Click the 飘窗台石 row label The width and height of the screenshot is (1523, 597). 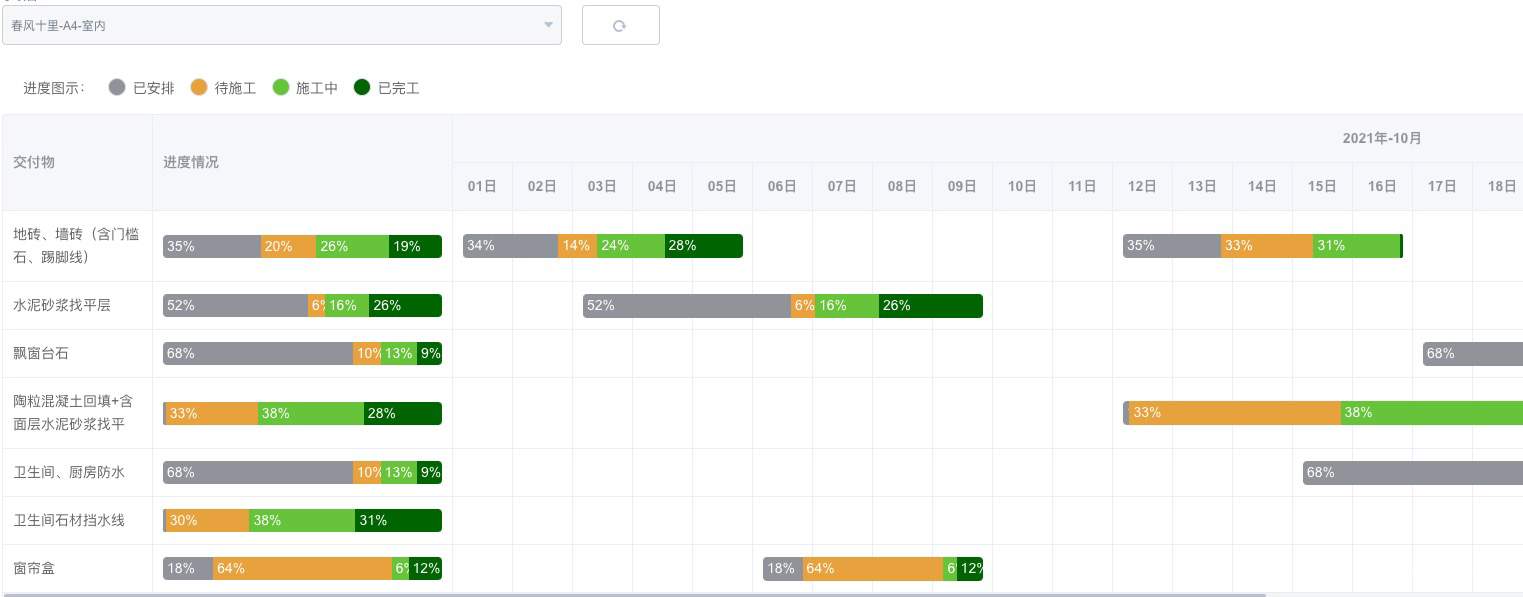pos(41,354)
